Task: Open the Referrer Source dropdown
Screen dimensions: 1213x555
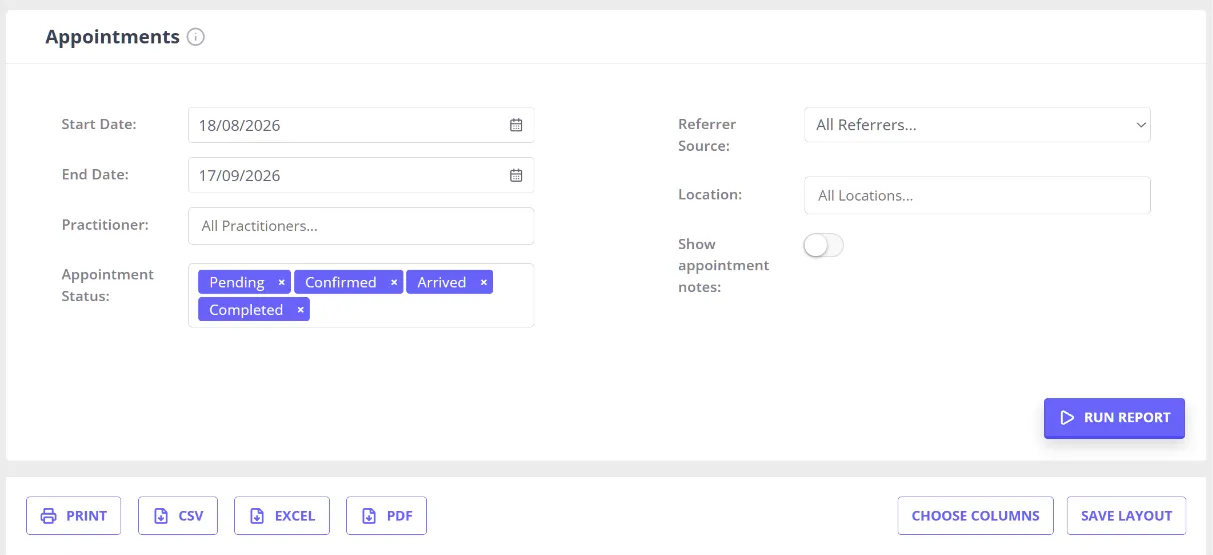Action: pos(977,125)
